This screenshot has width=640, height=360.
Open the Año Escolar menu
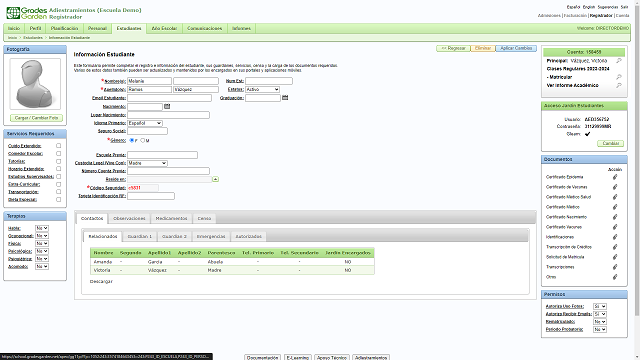164,29
